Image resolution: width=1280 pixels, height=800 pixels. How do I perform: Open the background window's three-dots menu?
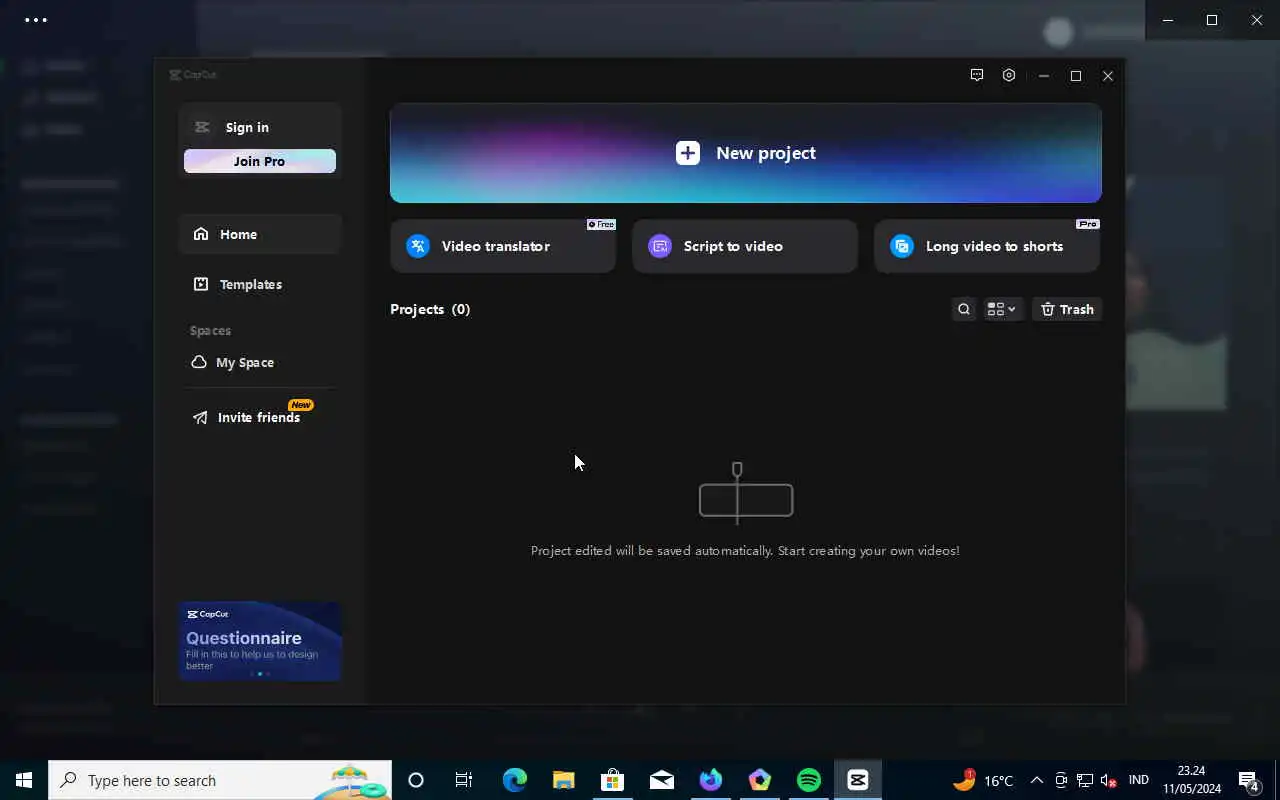36,20
